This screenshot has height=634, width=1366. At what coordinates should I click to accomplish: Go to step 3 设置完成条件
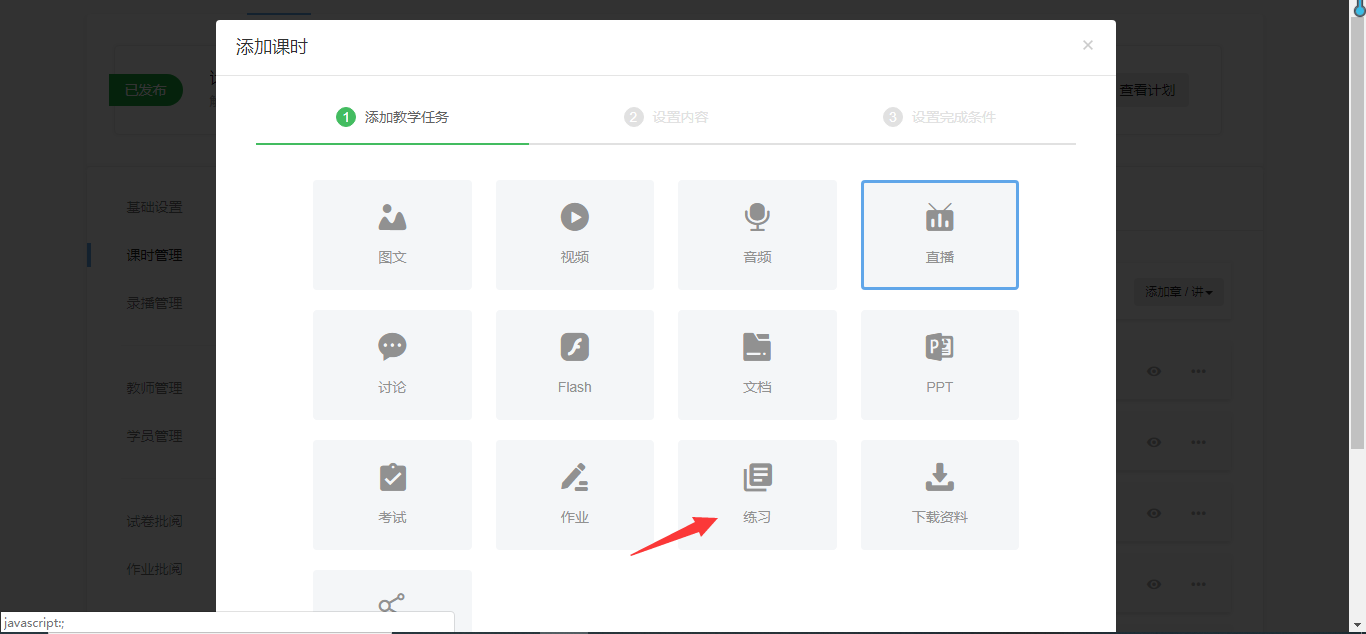pos(940,117)
